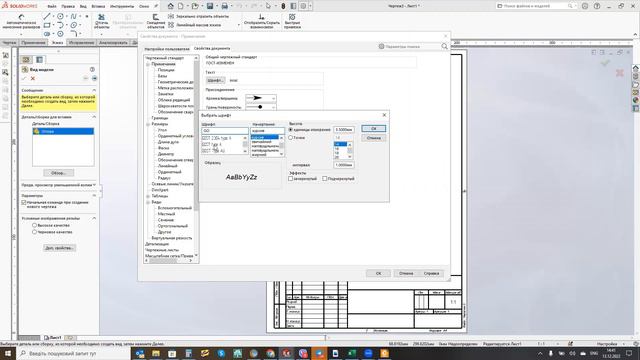The height and width of the screenshot is (360, 640).
Task: Select the Spline sketch tool
Action: tap(73, 16)
